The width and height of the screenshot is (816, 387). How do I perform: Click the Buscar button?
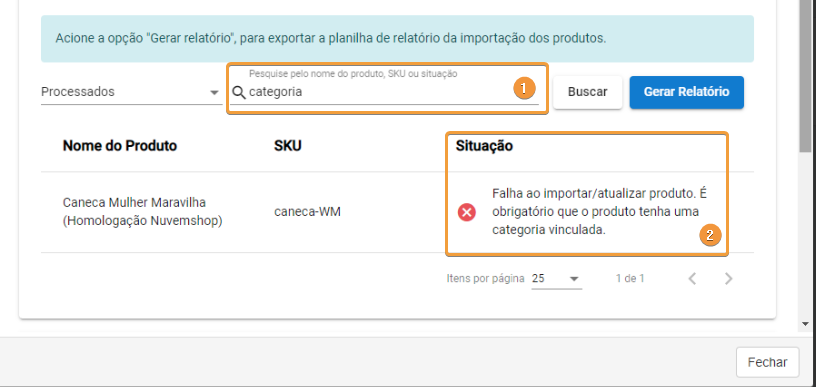click(x=588, y=92)
